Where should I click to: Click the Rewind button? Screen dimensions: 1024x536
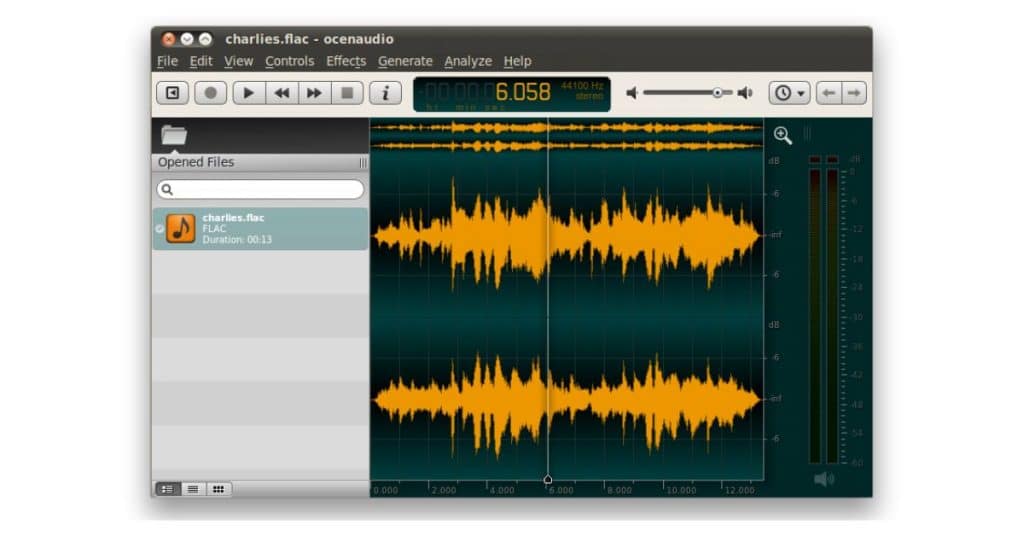pos(282,93)
